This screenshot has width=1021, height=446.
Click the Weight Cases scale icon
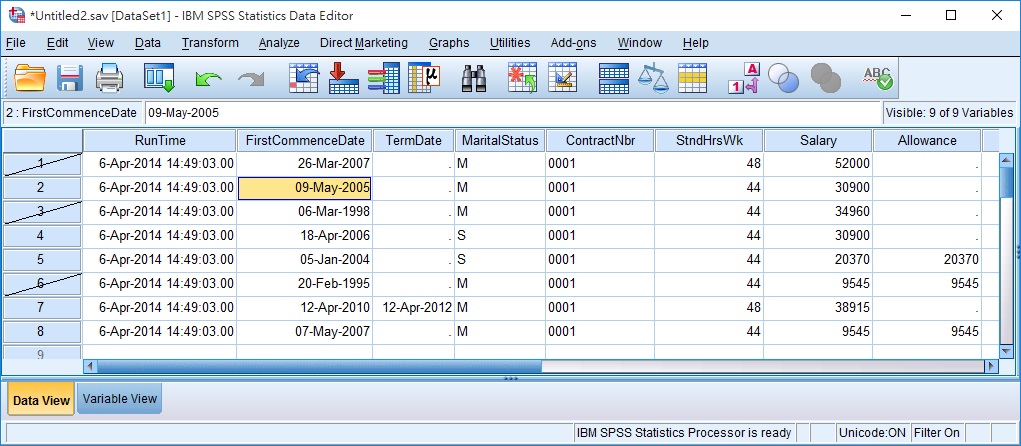(x=653, y=77)
